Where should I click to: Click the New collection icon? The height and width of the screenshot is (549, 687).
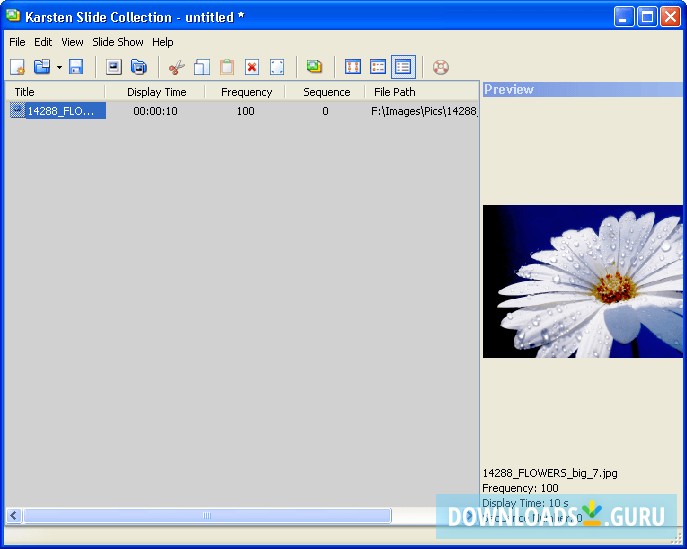17,67
